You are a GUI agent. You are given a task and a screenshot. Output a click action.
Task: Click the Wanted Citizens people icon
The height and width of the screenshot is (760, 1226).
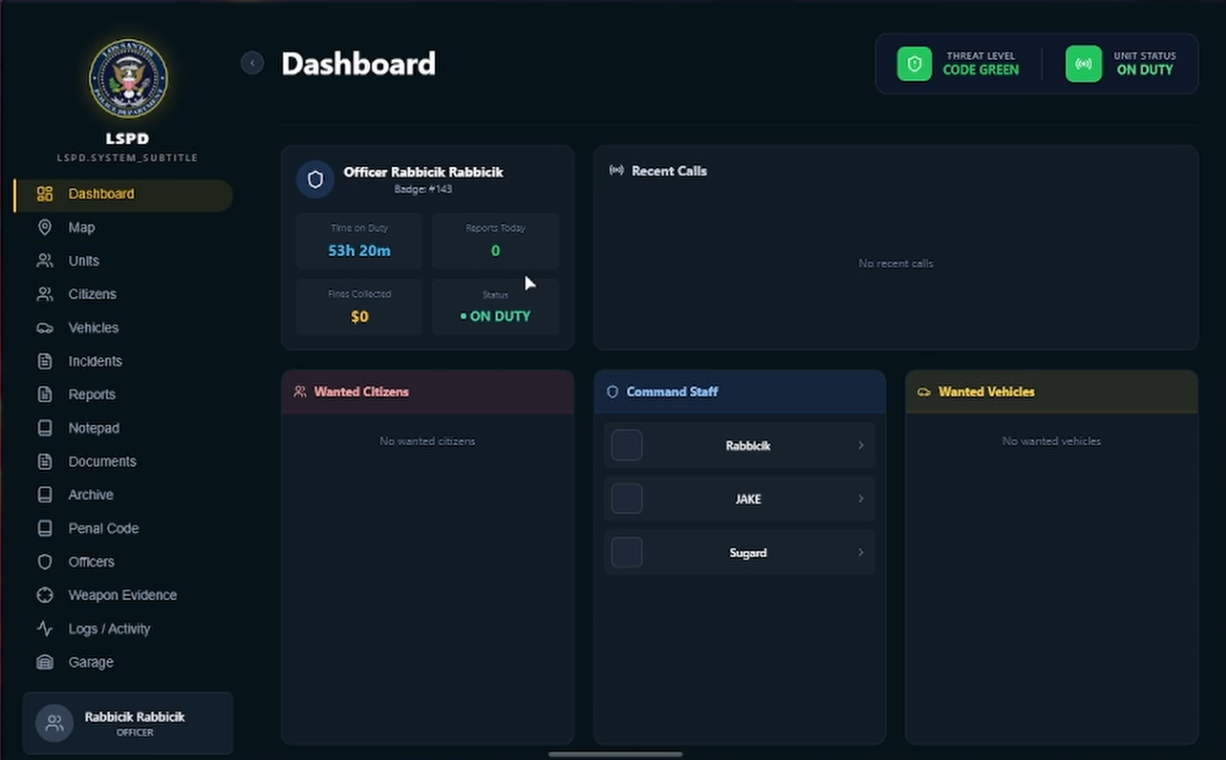coord(300,392)
